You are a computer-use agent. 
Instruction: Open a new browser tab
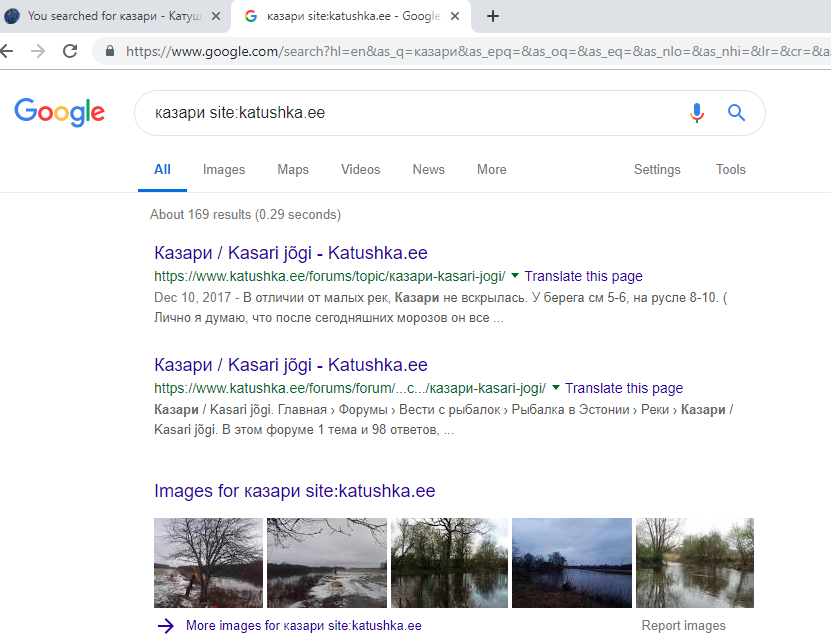(492, 16)
